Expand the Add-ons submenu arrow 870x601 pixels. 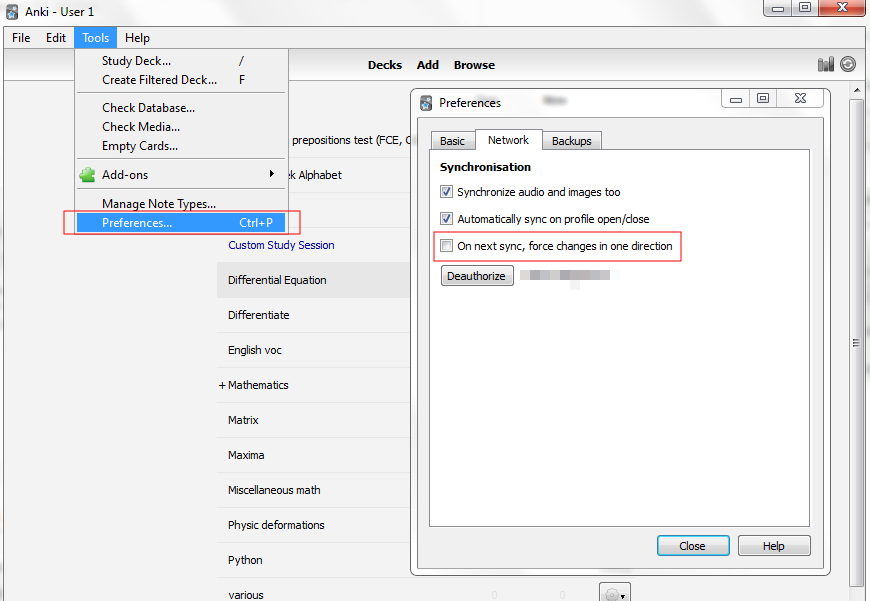point(271,175)
